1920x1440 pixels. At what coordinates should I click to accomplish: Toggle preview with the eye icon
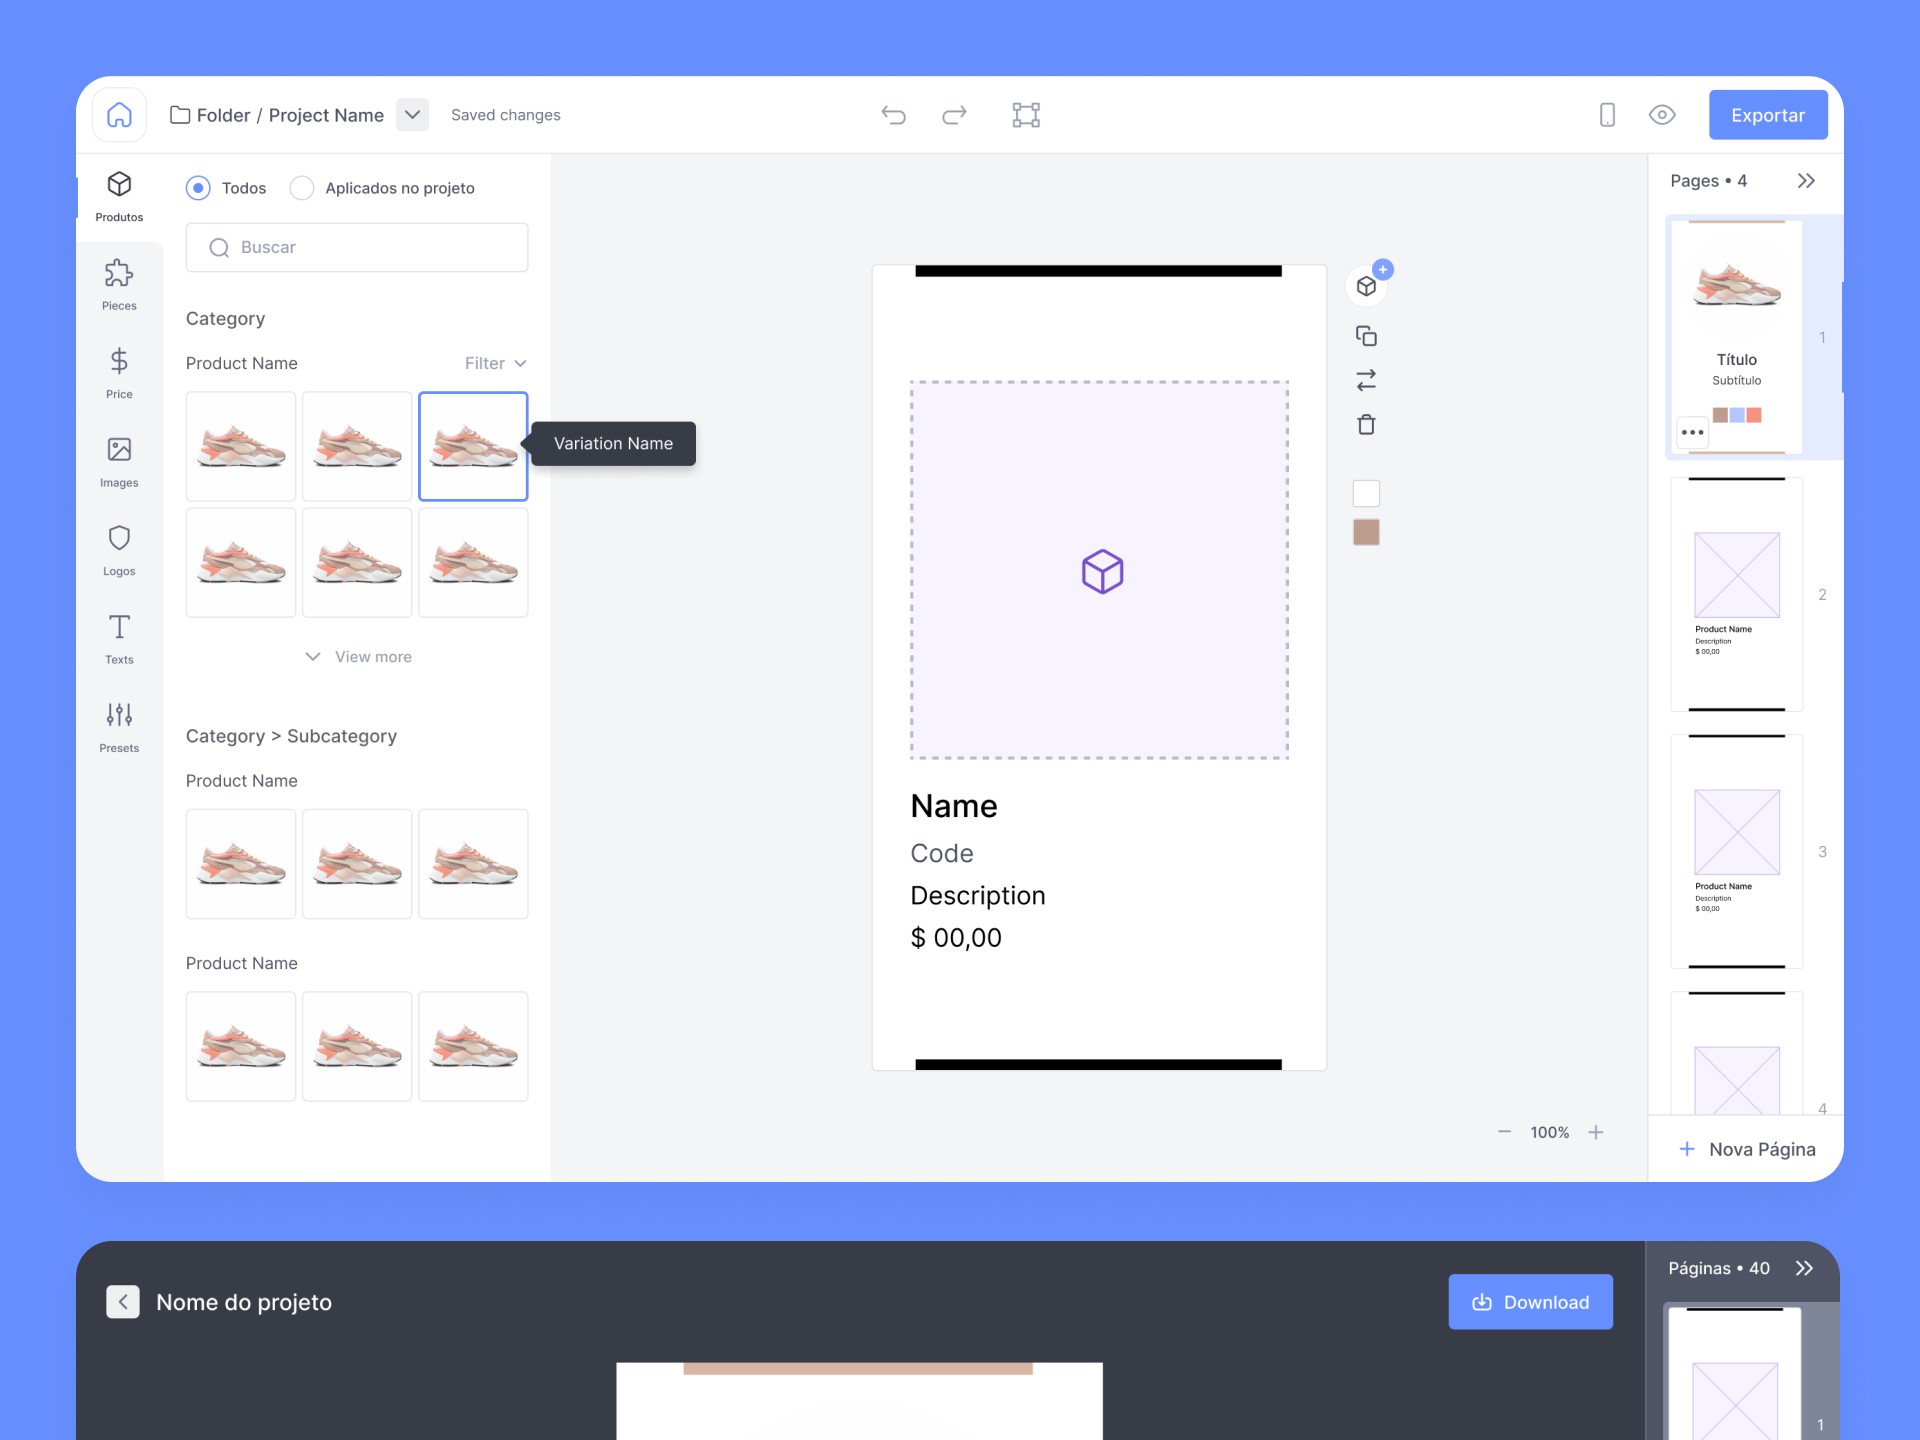pos(1662,115)
